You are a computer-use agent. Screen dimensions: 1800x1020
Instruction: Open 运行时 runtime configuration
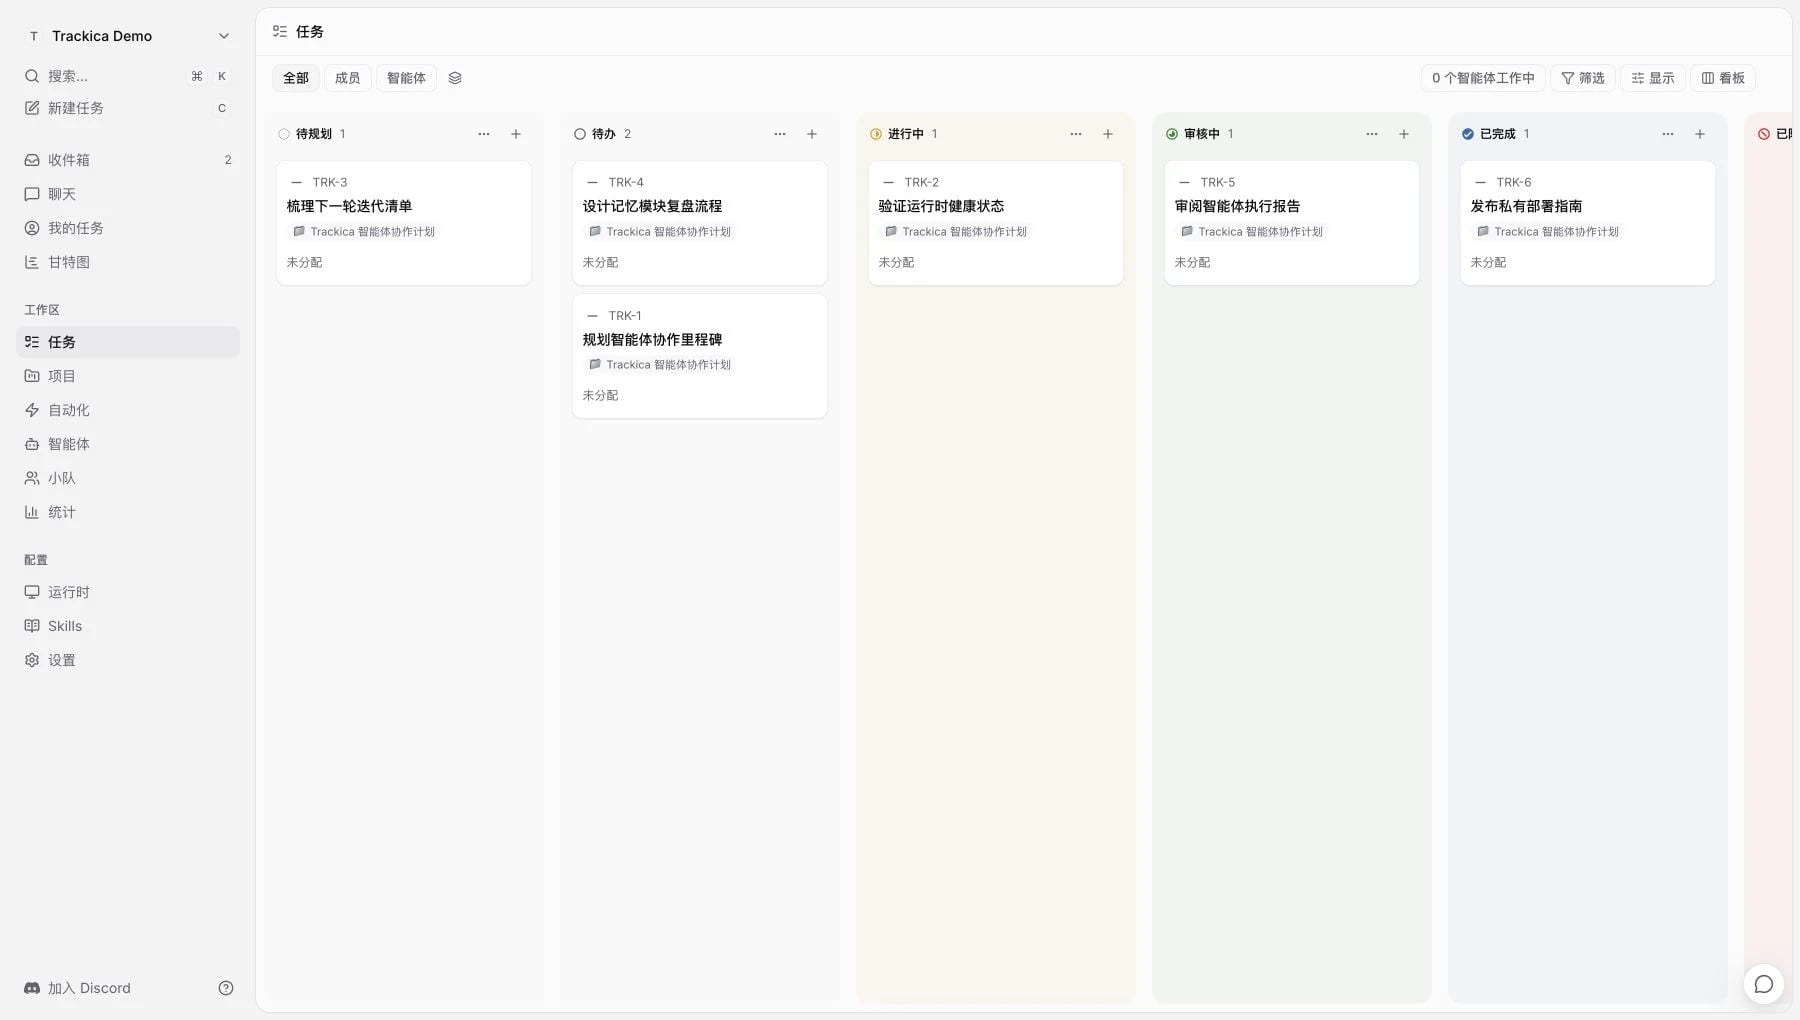click(x=128, y=592)
